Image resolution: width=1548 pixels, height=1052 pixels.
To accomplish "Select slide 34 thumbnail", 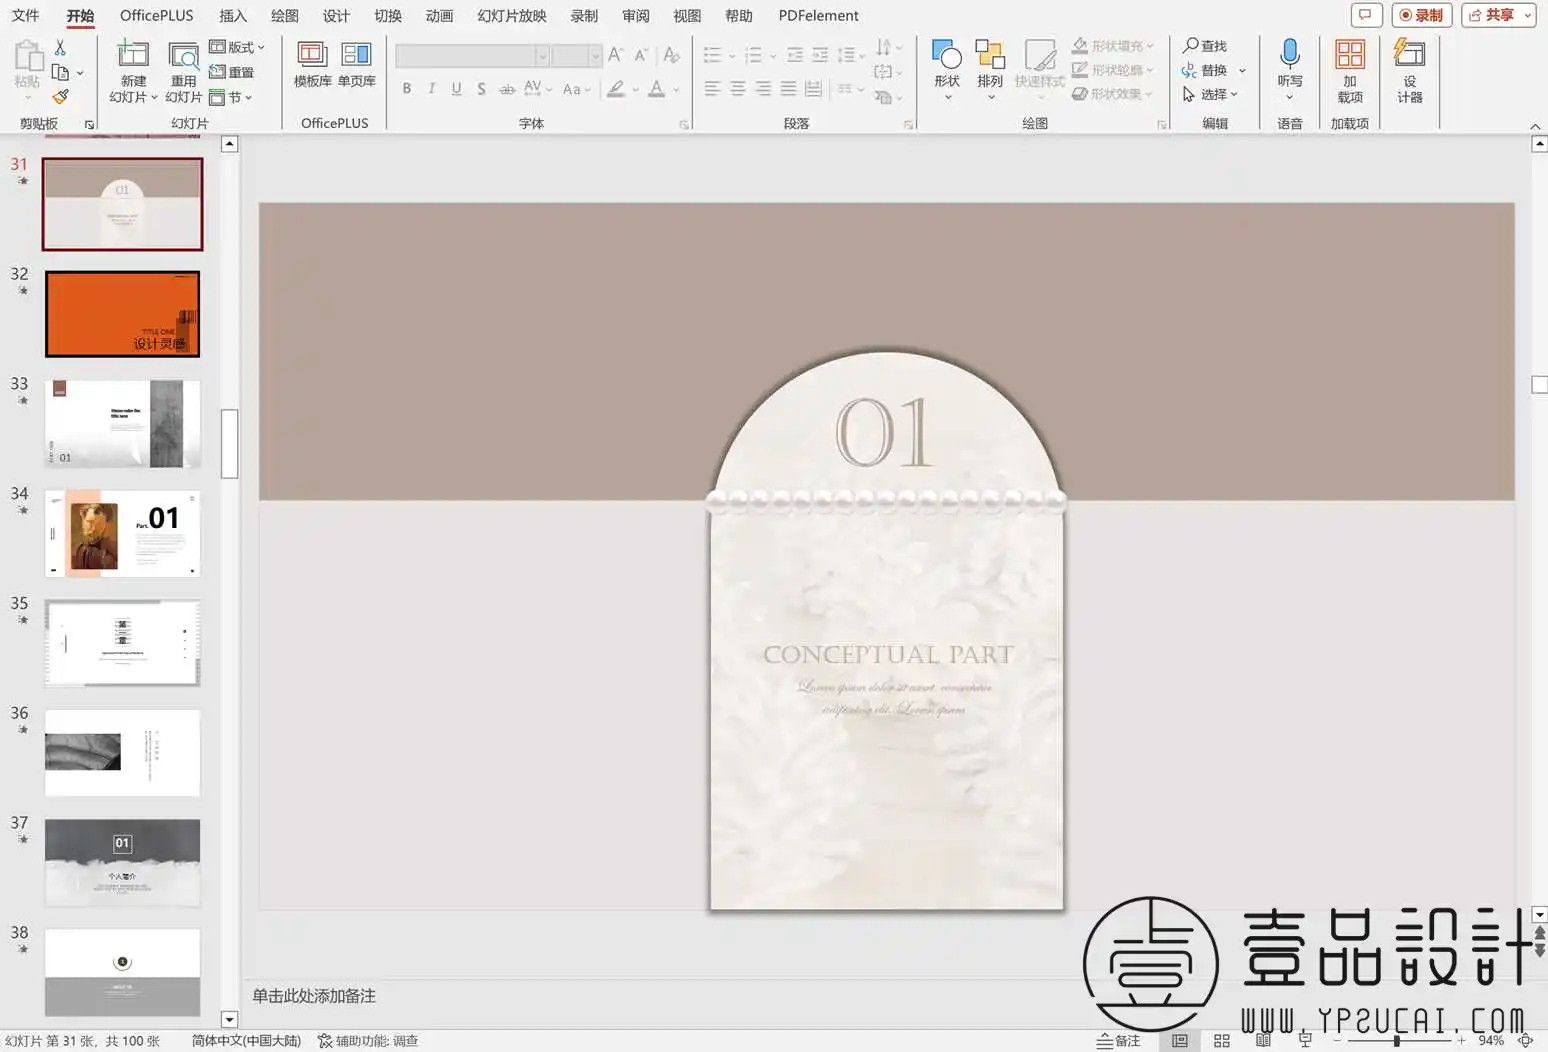I will 122,533.
